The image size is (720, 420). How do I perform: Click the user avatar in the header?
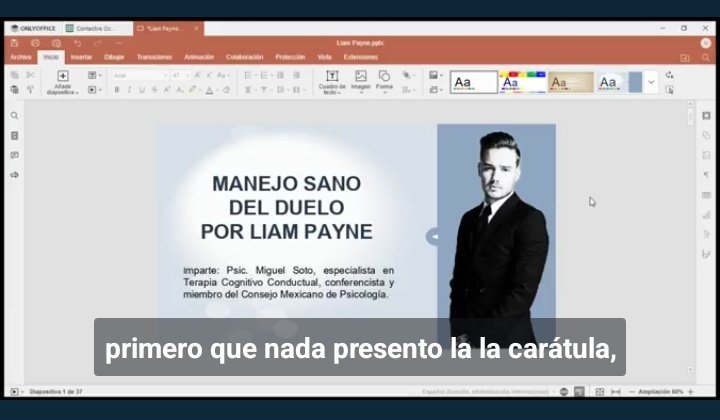point(706,43)
